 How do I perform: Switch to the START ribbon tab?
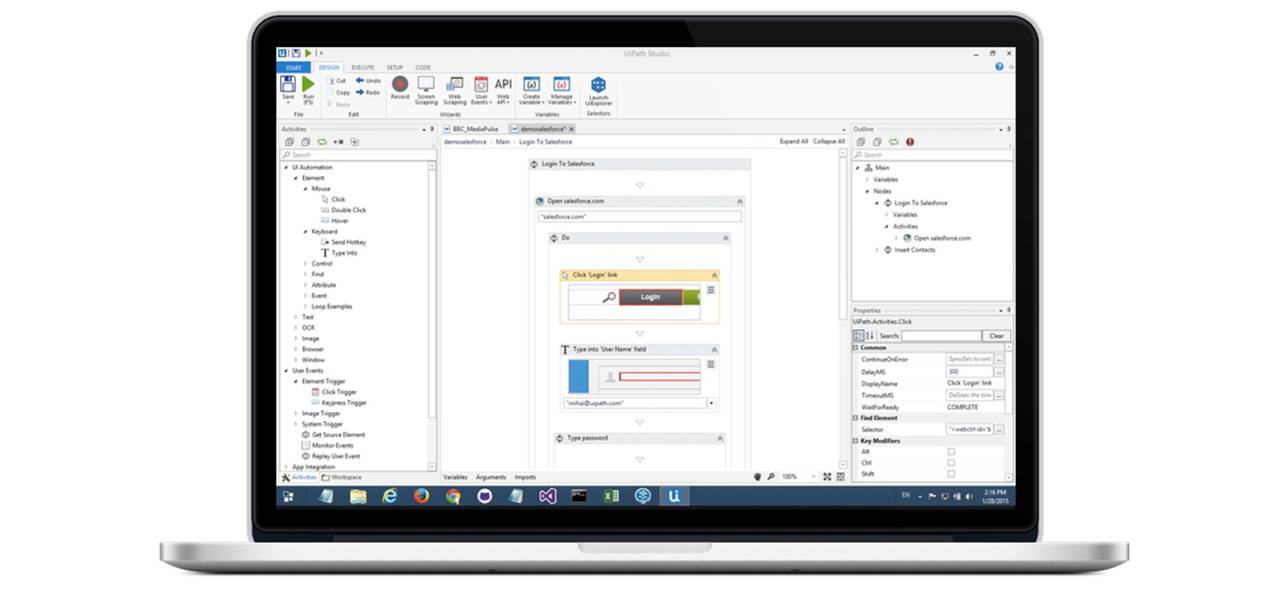pyautogui.click(x=294, y=67)
